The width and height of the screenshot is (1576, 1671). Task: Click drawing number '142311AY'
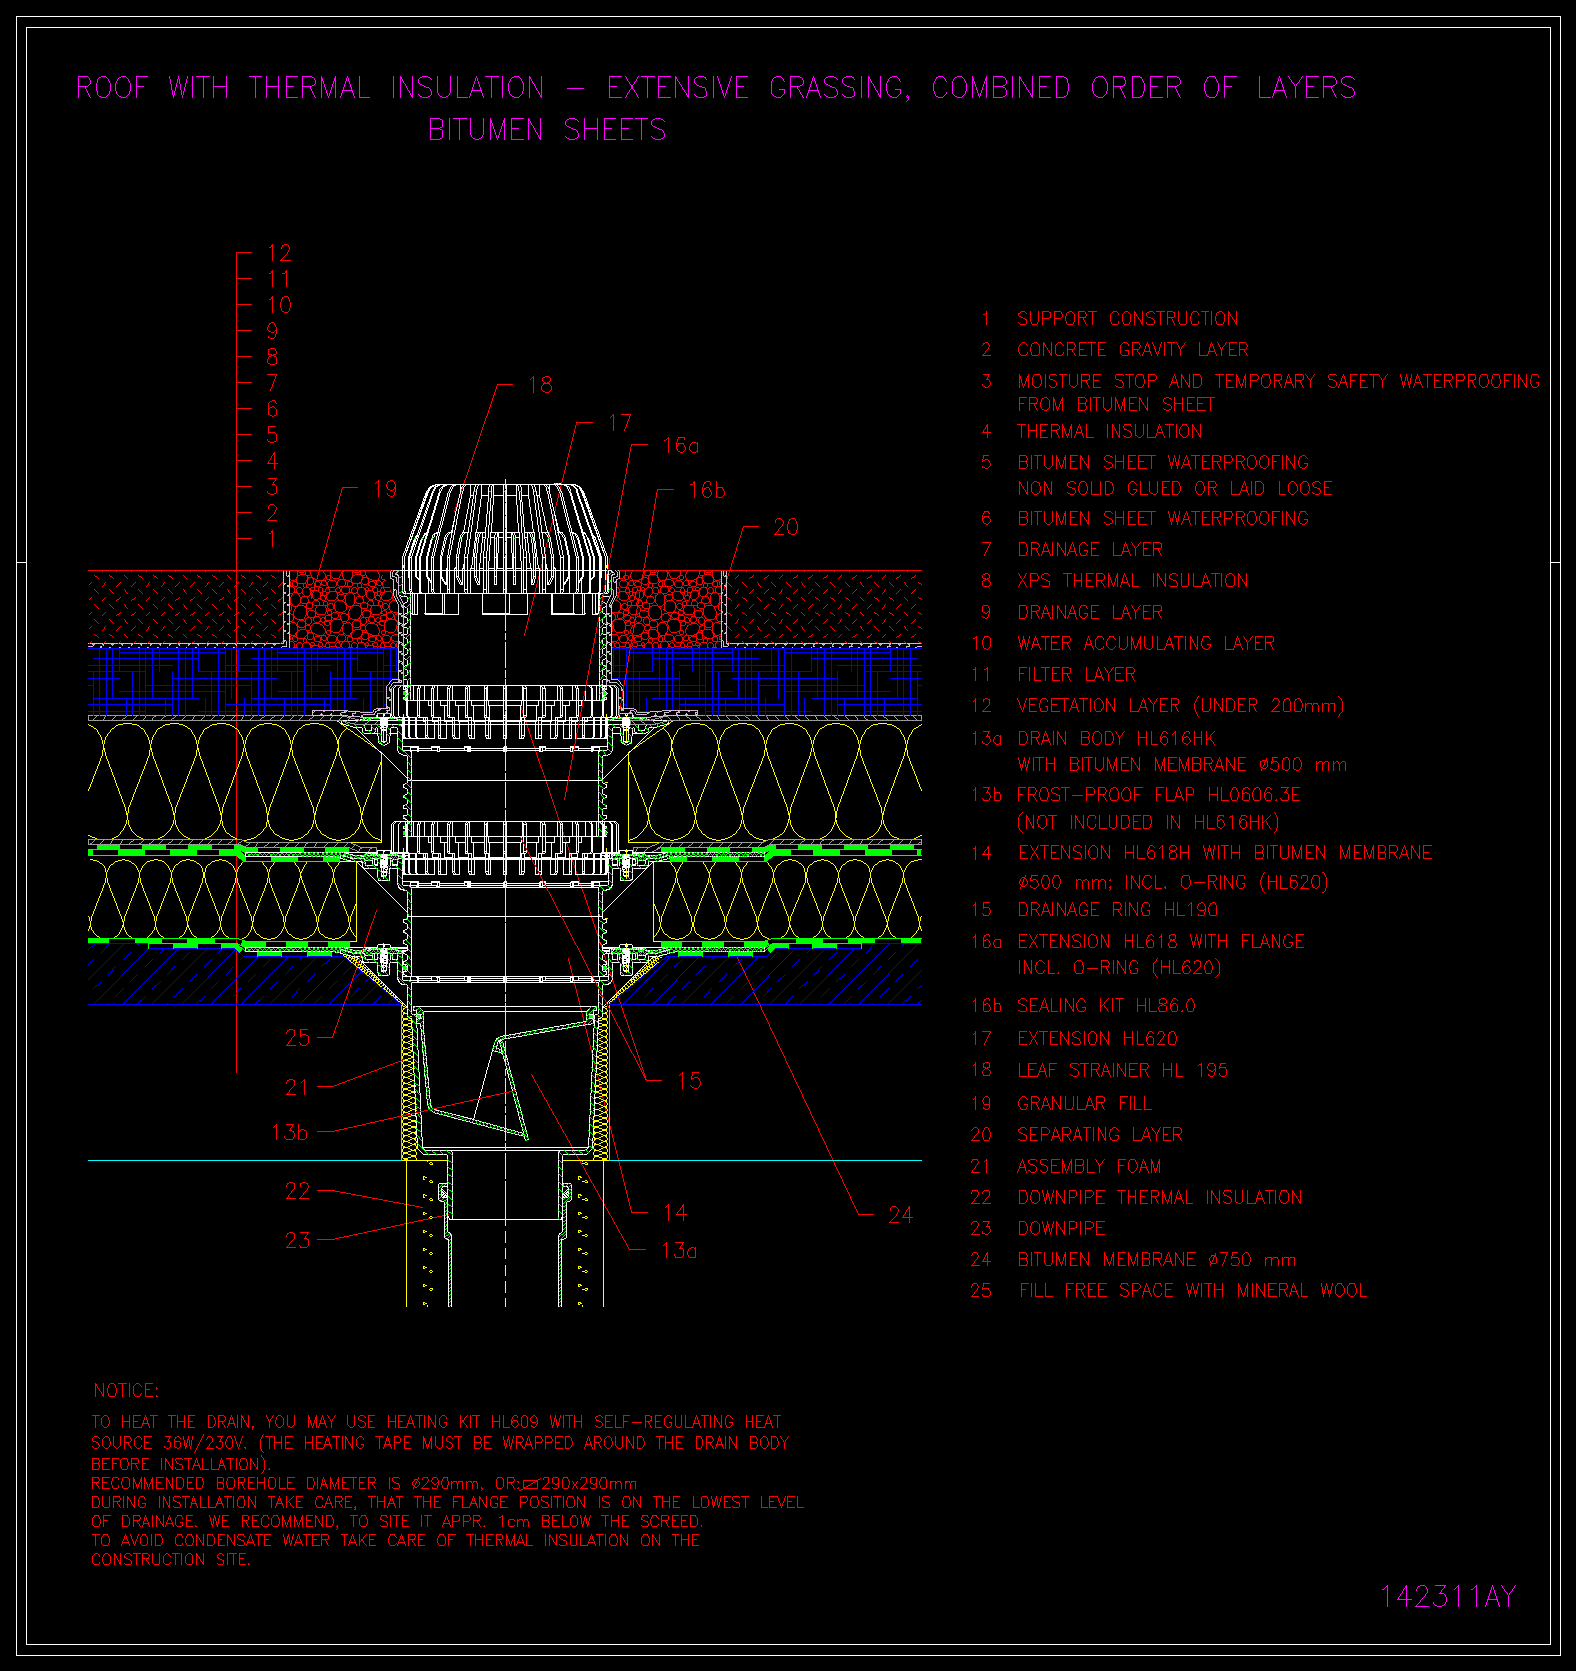(1448, 1597)
